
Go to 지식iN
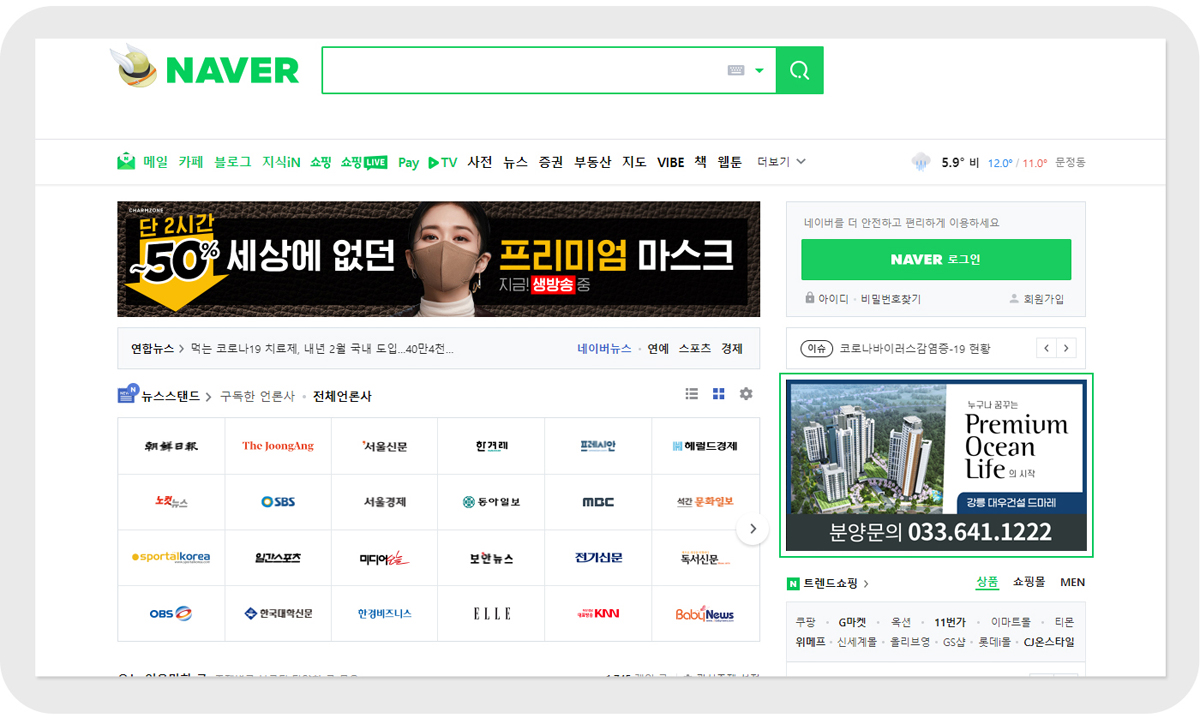pos(281,162)
